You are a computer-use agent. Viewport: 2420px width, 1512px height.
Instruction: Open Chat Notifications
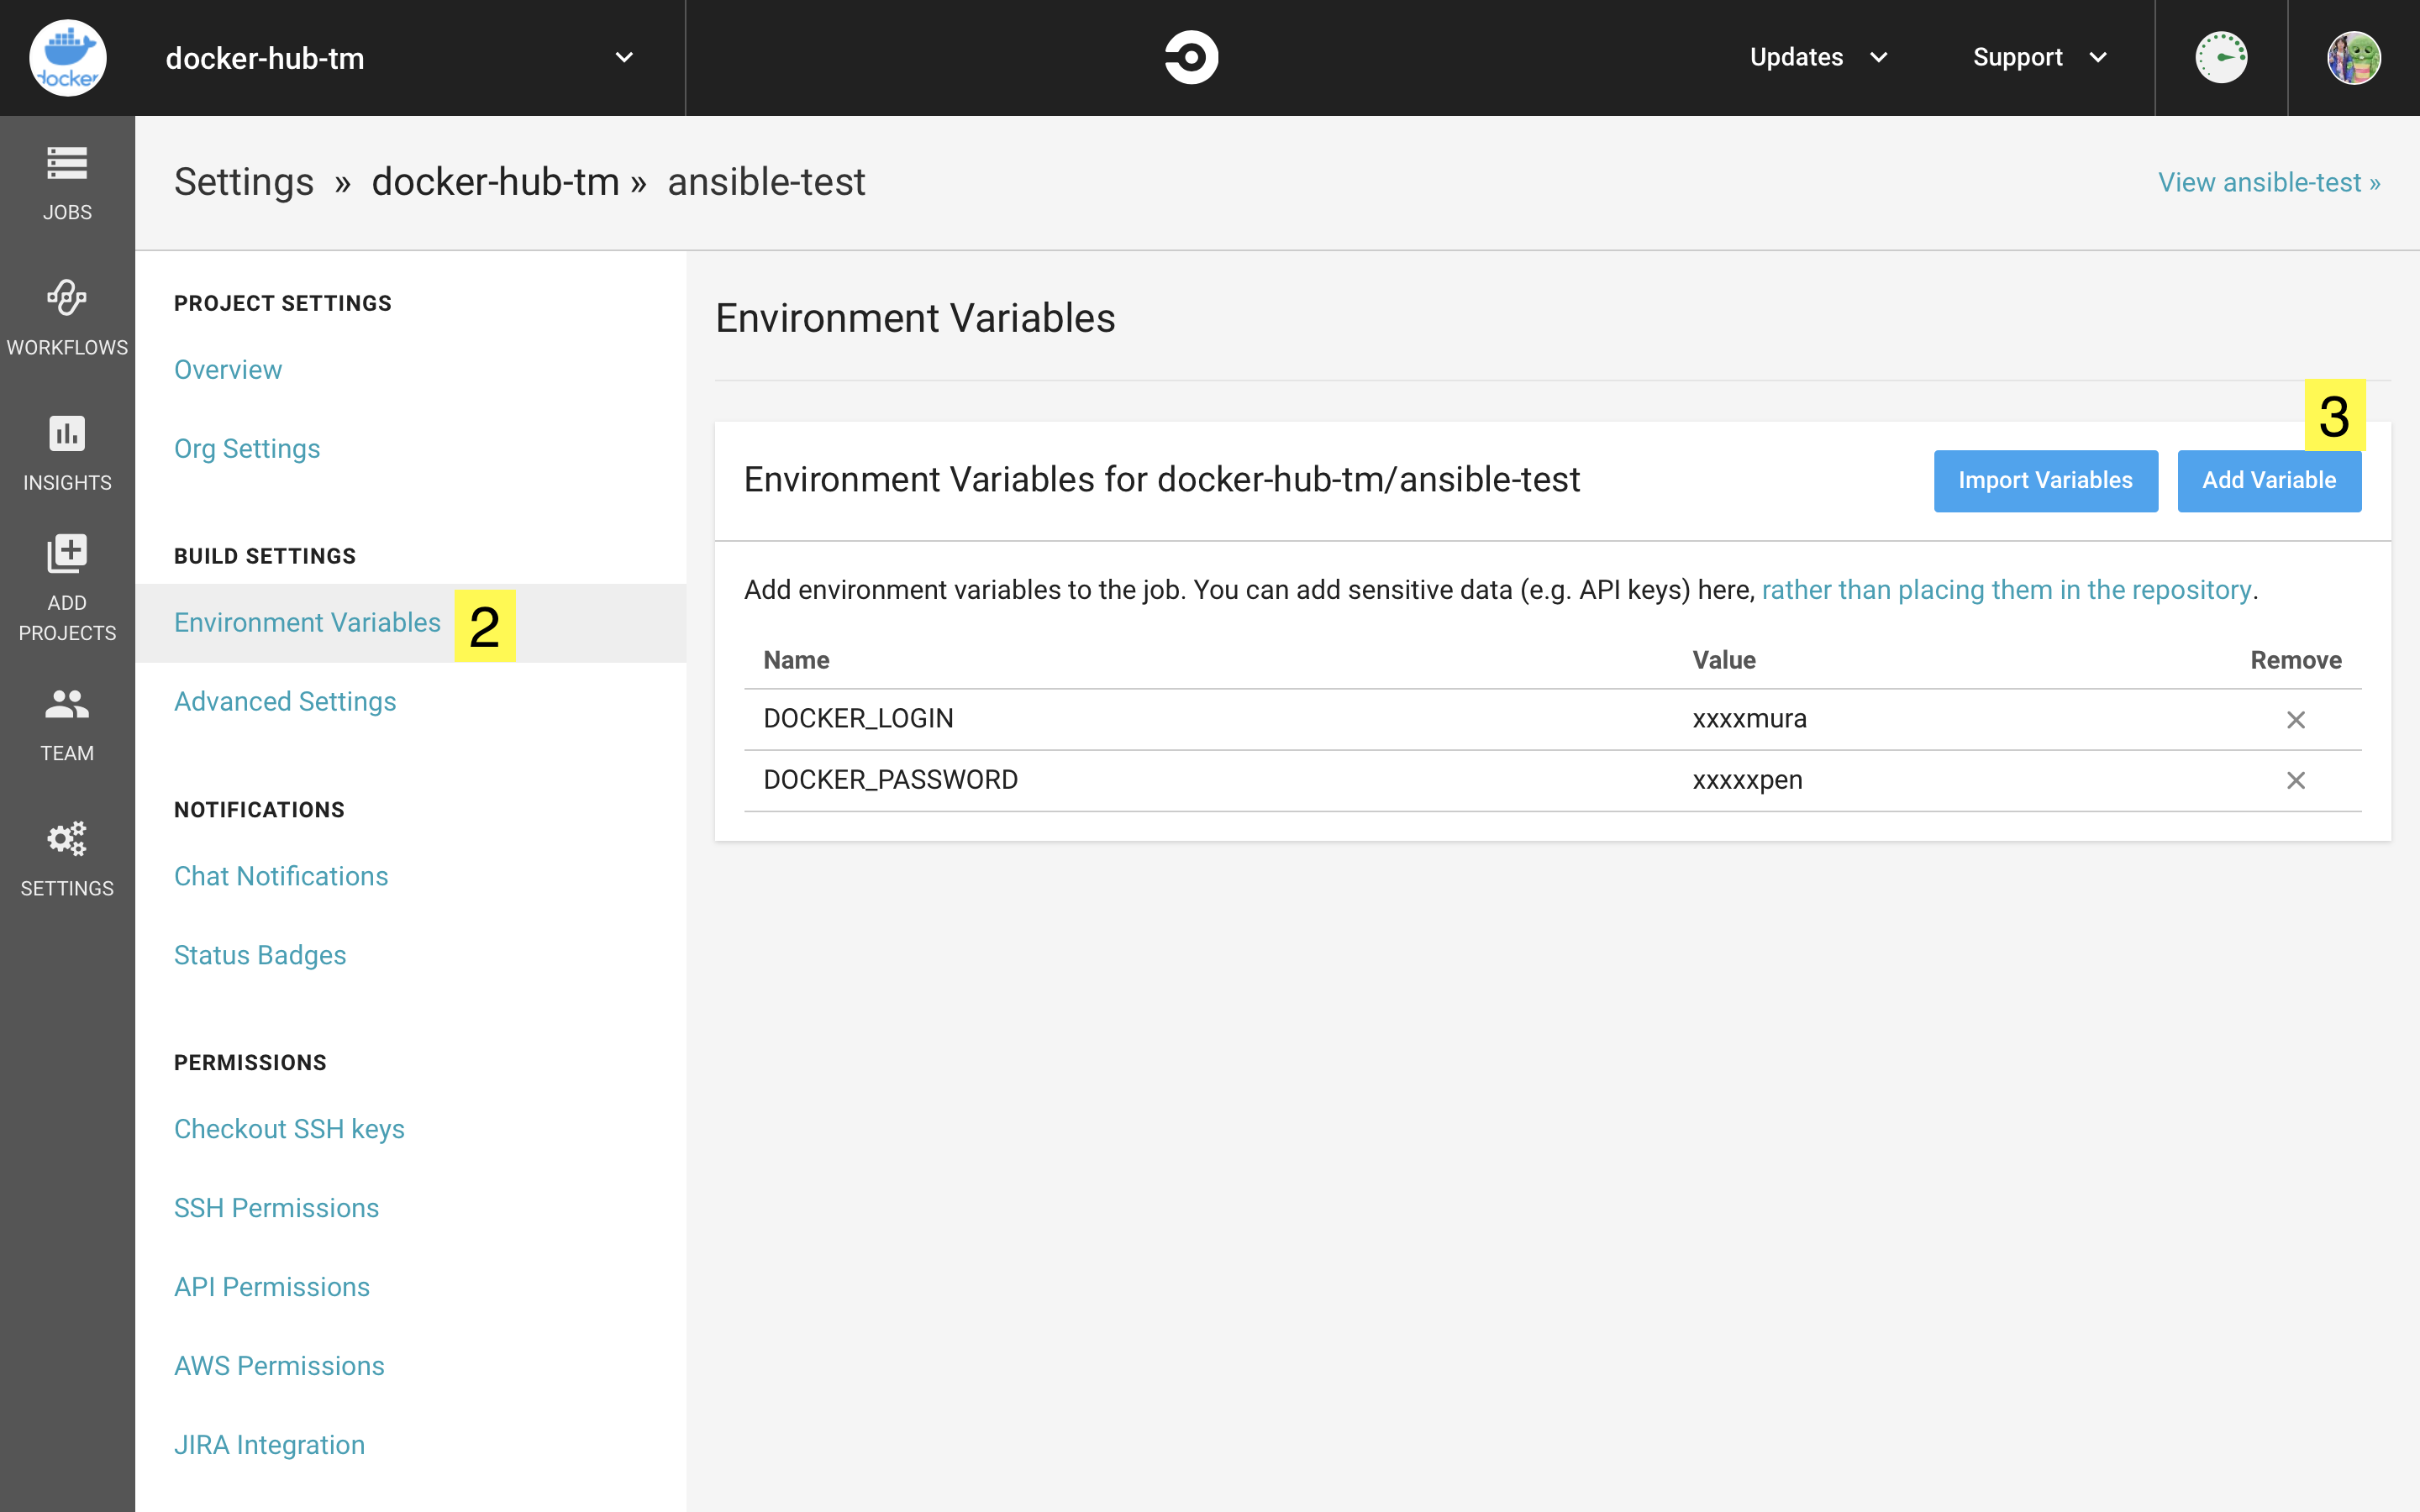click(281, 876)
